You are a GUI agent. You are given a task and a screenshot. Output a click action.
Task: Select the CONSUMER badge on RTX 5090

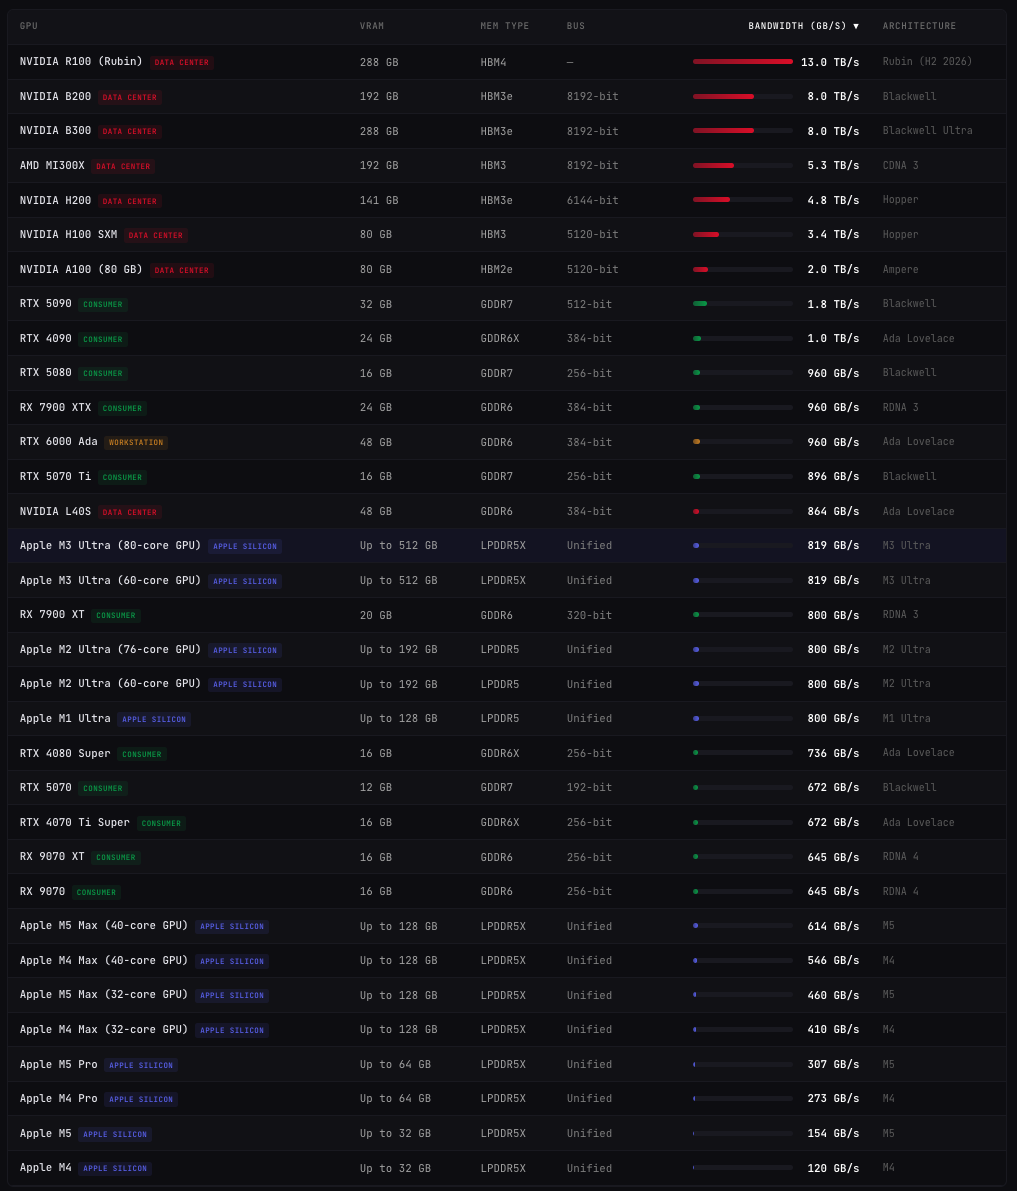(x=103, y=305)
